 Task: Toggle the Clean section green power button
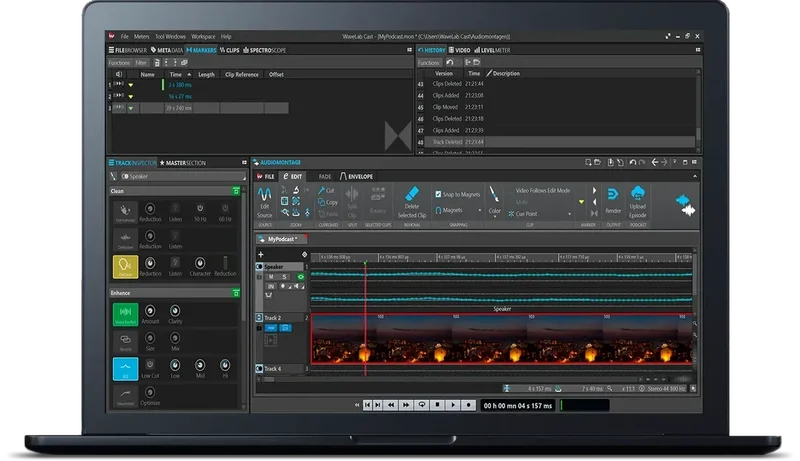click(236, 191)
